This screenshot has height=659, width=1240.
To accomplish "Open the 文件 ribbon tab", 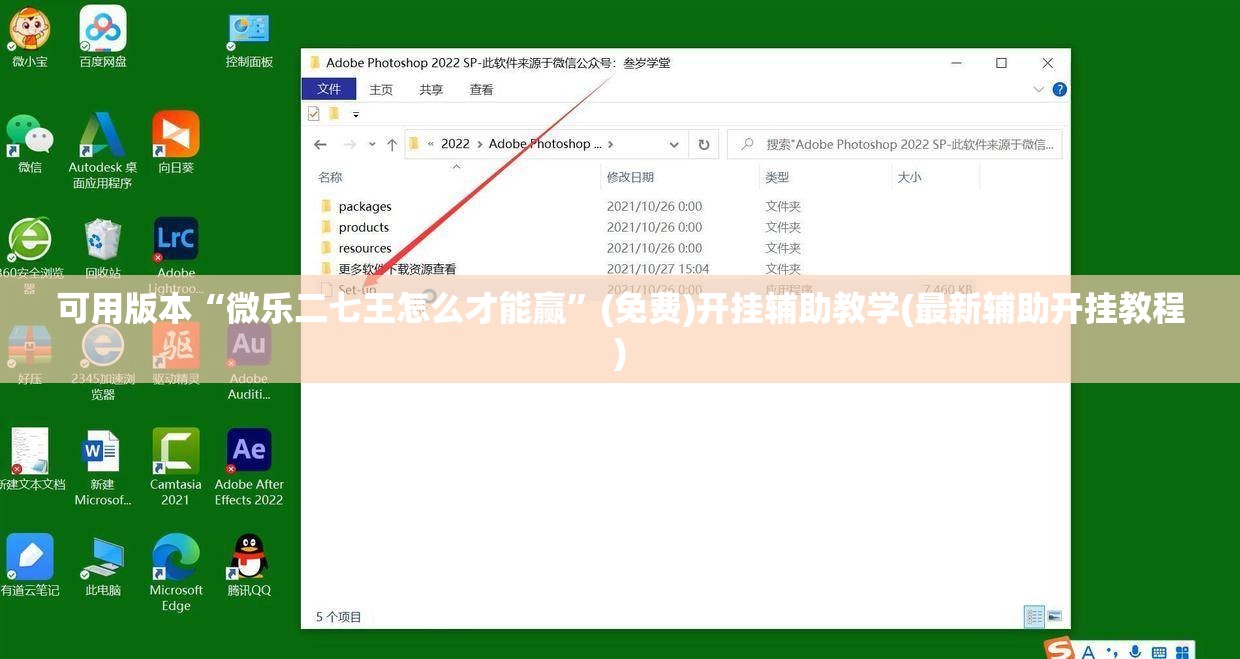I will pyautogui.click(x=329, y=89).
